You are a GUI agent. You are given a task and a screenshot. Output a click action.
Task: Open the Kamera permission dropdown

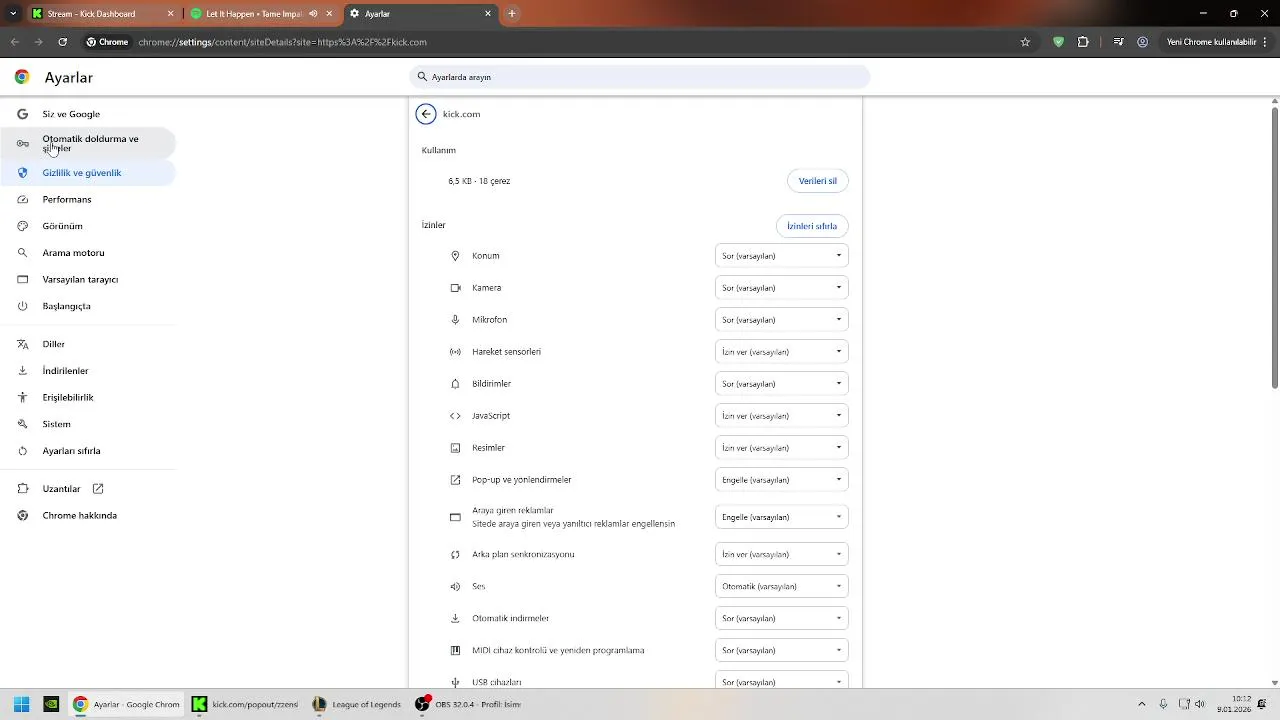pos(782,288)
